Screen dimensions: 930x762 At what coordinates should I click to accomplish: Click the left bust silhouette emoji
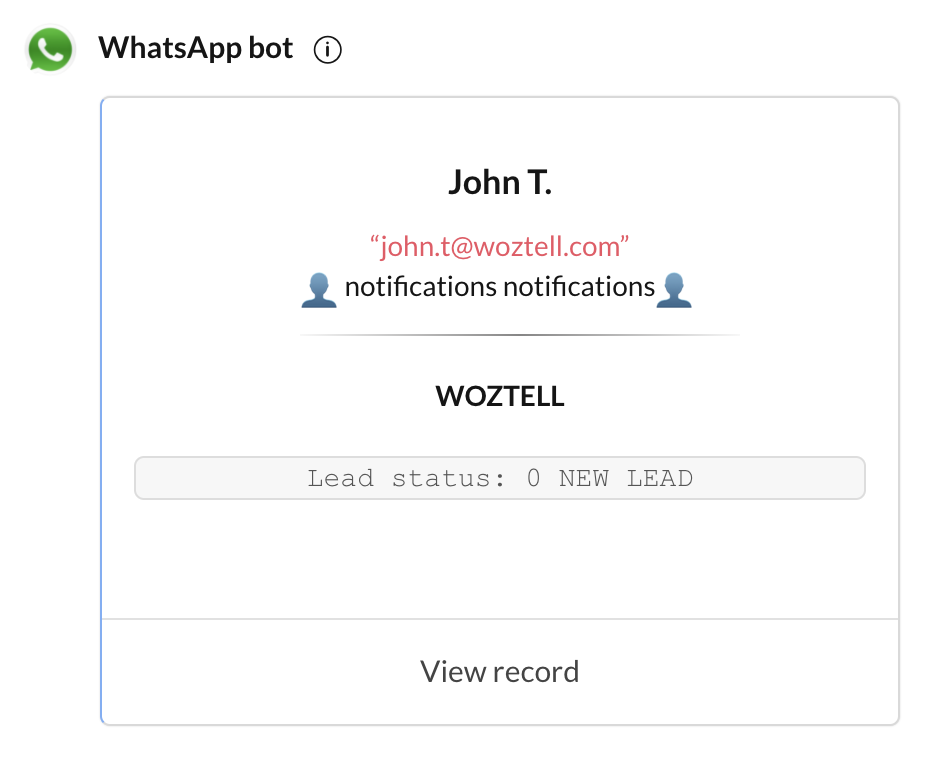(x=319, y=290)
